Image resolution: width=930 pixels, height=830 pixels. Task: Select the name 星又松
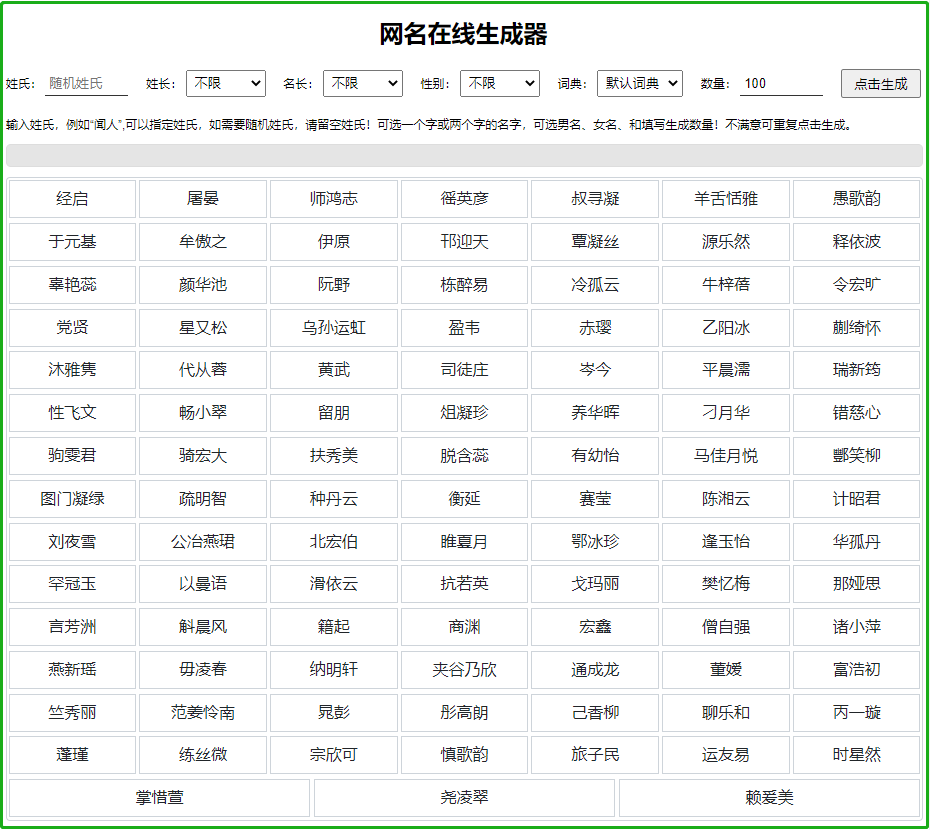[203, 327]
